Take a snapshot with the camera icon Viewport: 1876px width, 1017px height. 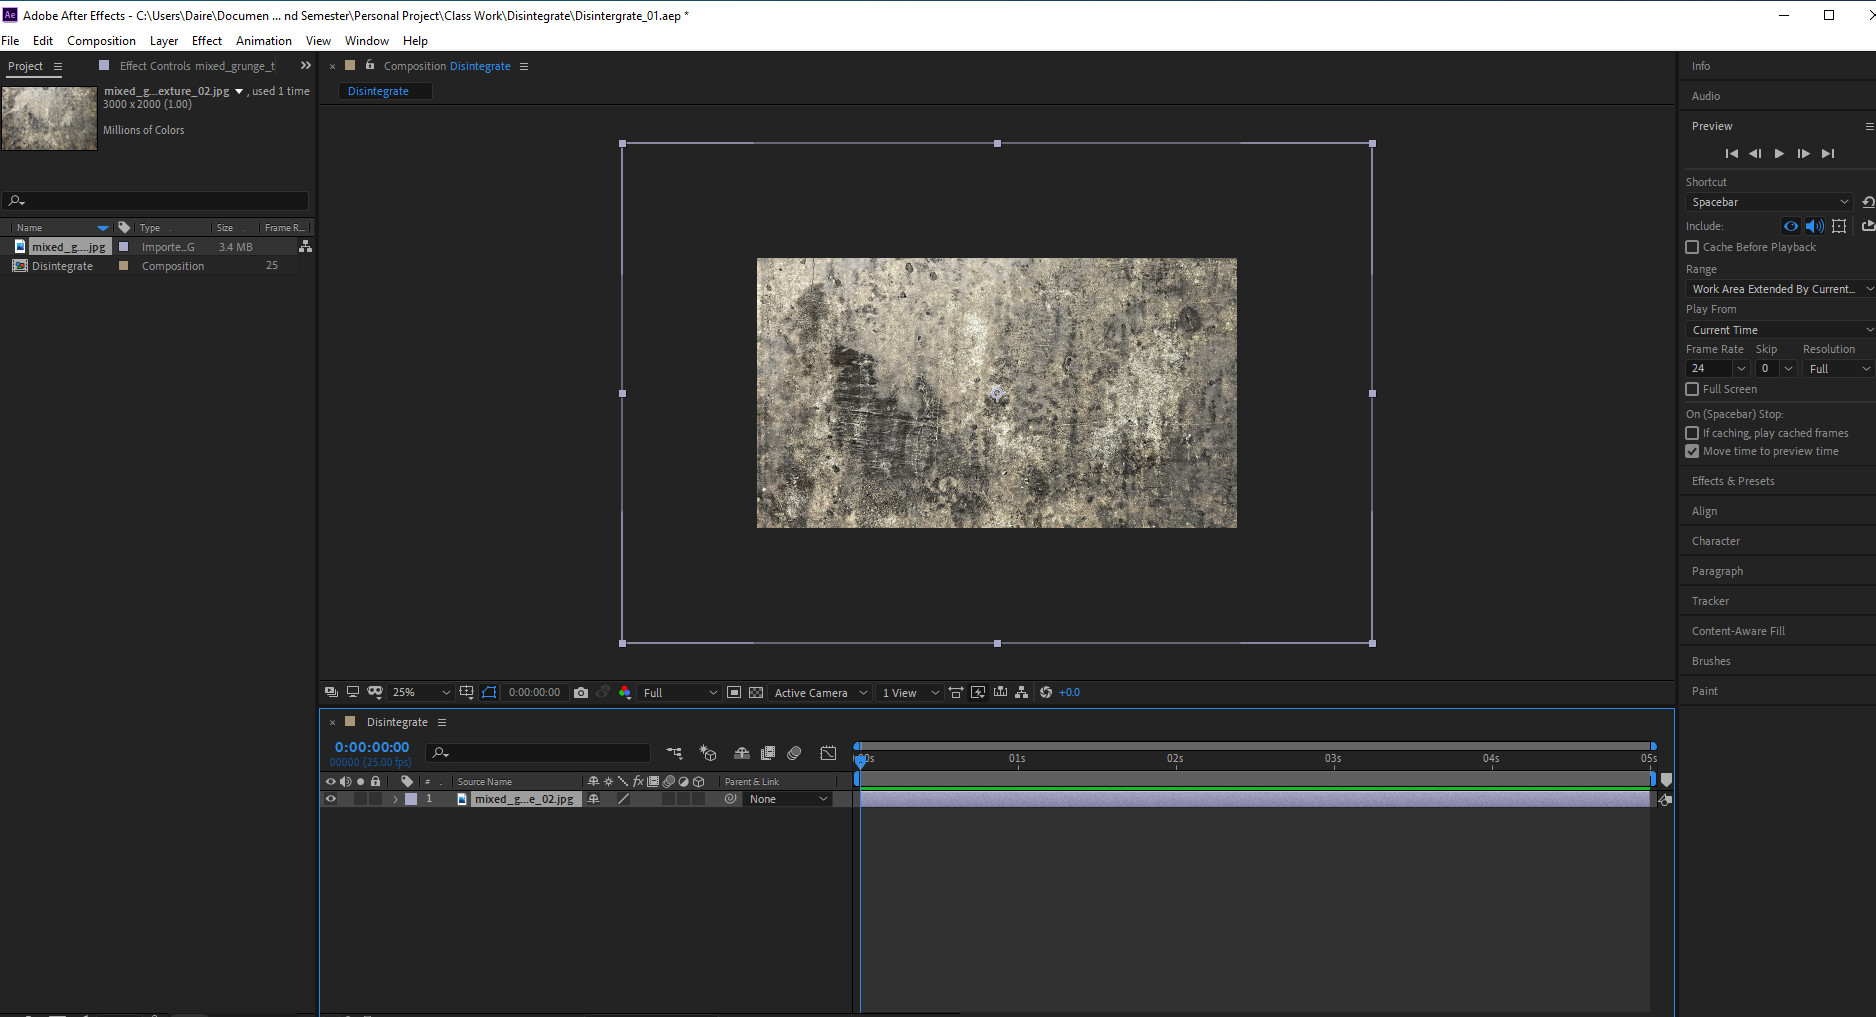[581, 692]
